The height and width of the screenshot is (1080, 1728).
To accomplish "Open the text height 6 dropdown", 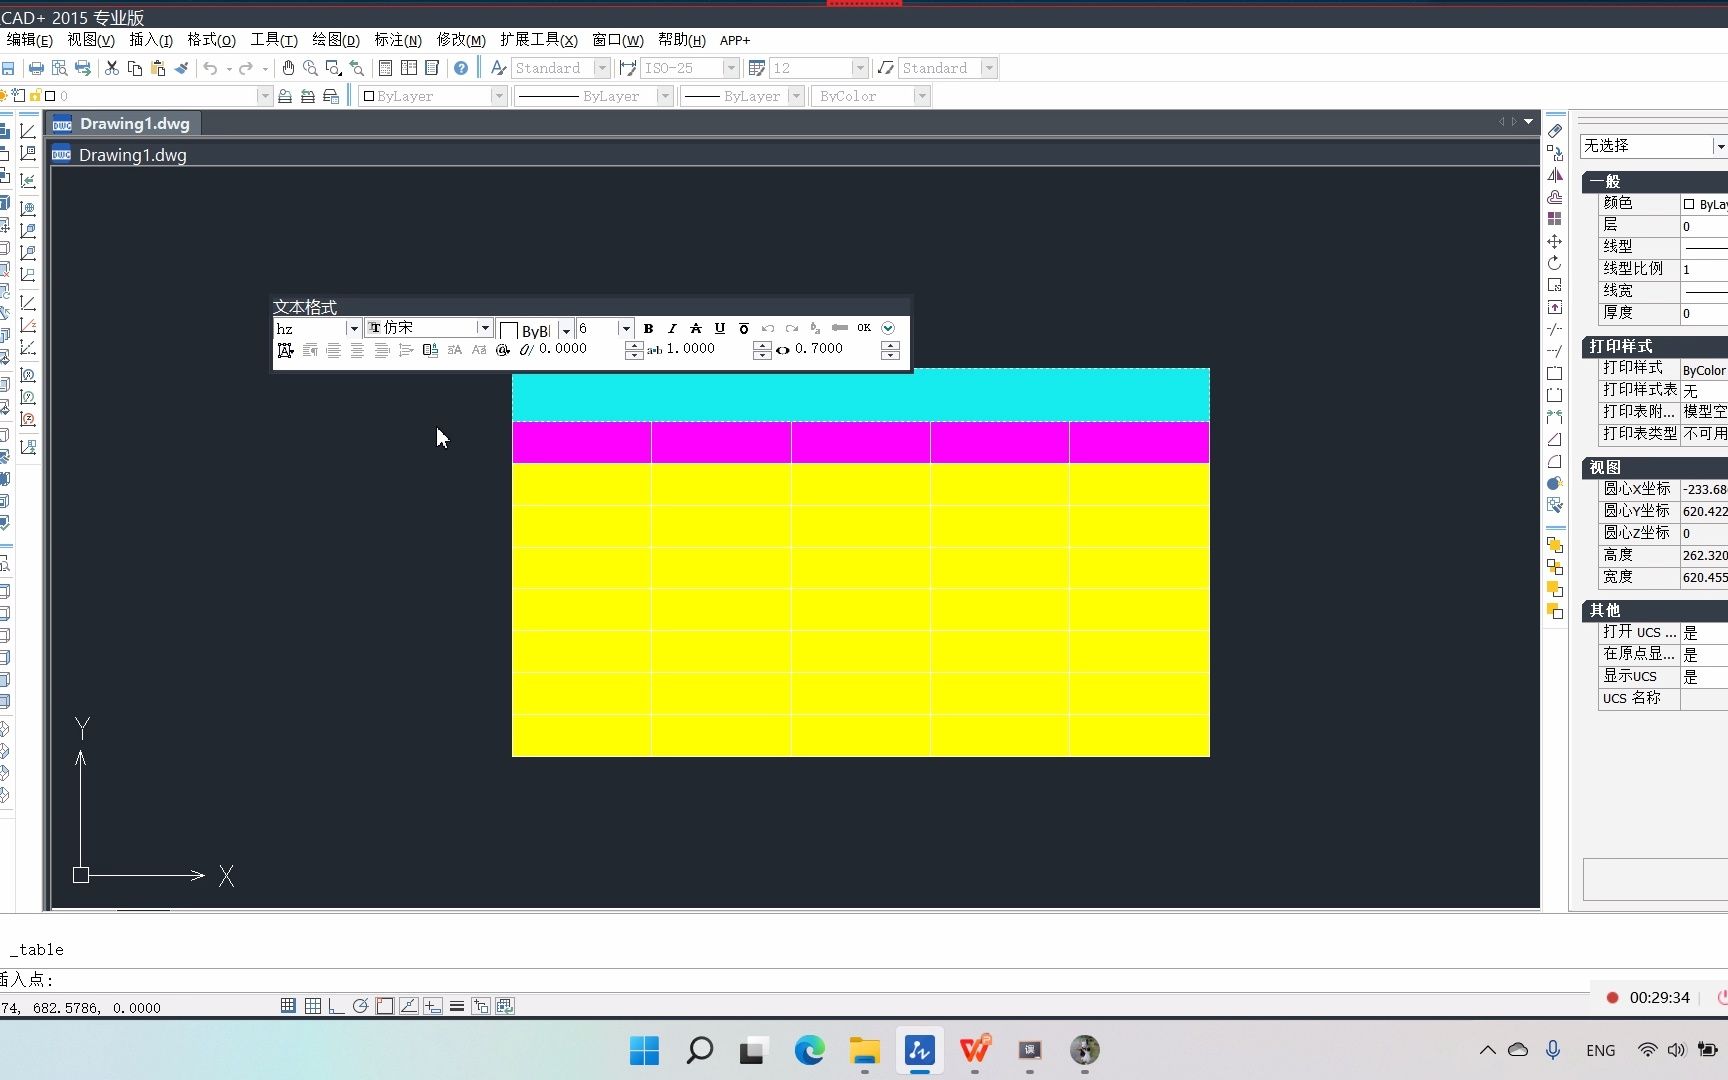I will click(626, 329).
